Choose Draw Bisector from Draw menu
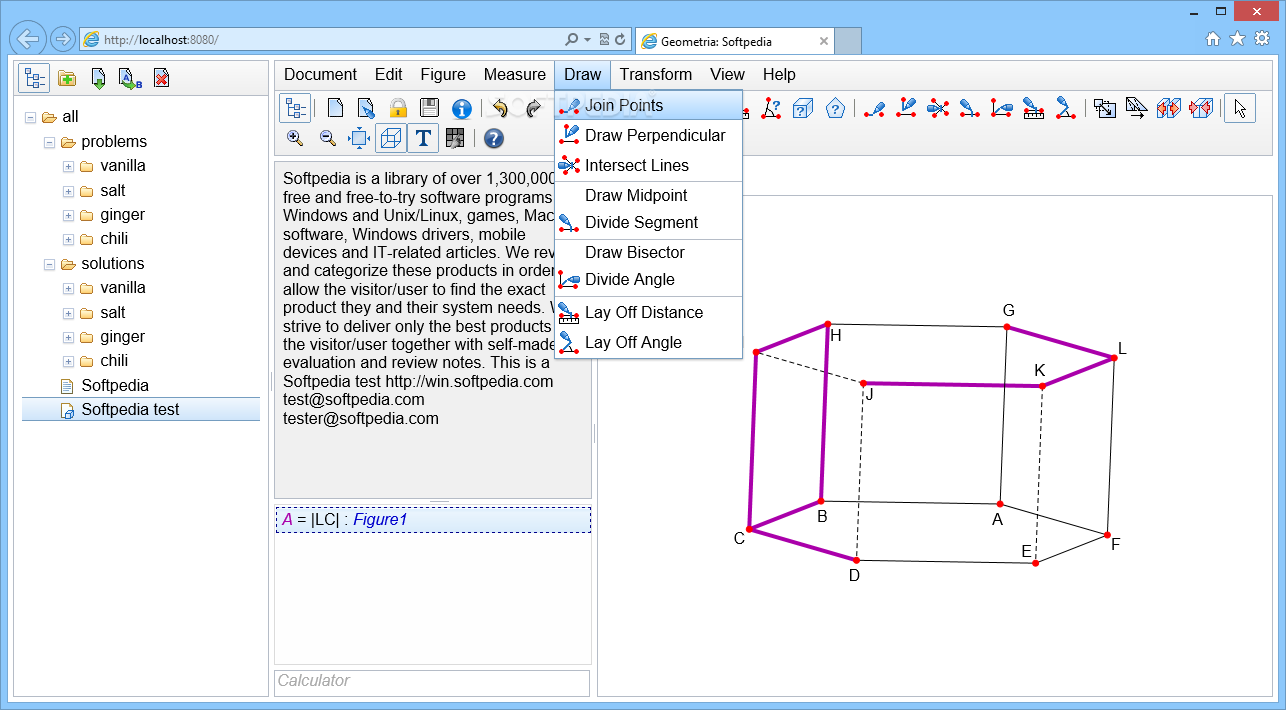Screen dimensions: 1286x710 (x=648, y=252)
